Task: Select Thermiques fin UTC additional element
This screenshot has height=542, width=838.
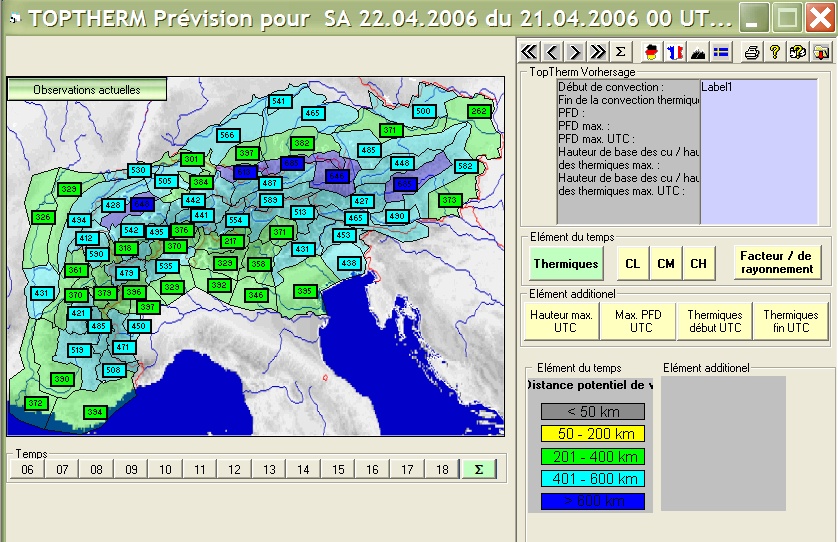Action: pyautogui.click(x=790, y=321)
